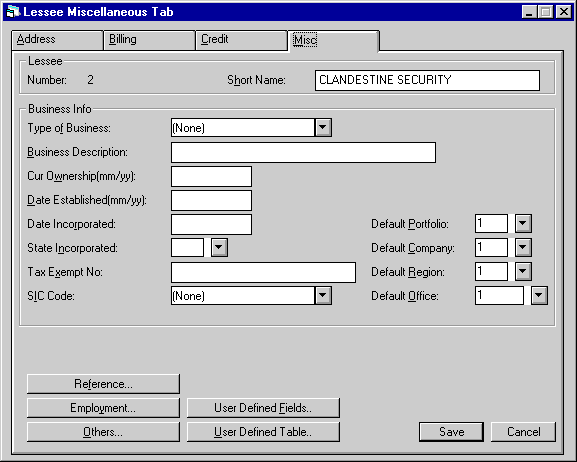Expand the Default Company dropdown arrow
This screenshot has width=577, height=462.
[x=523, y=247]
